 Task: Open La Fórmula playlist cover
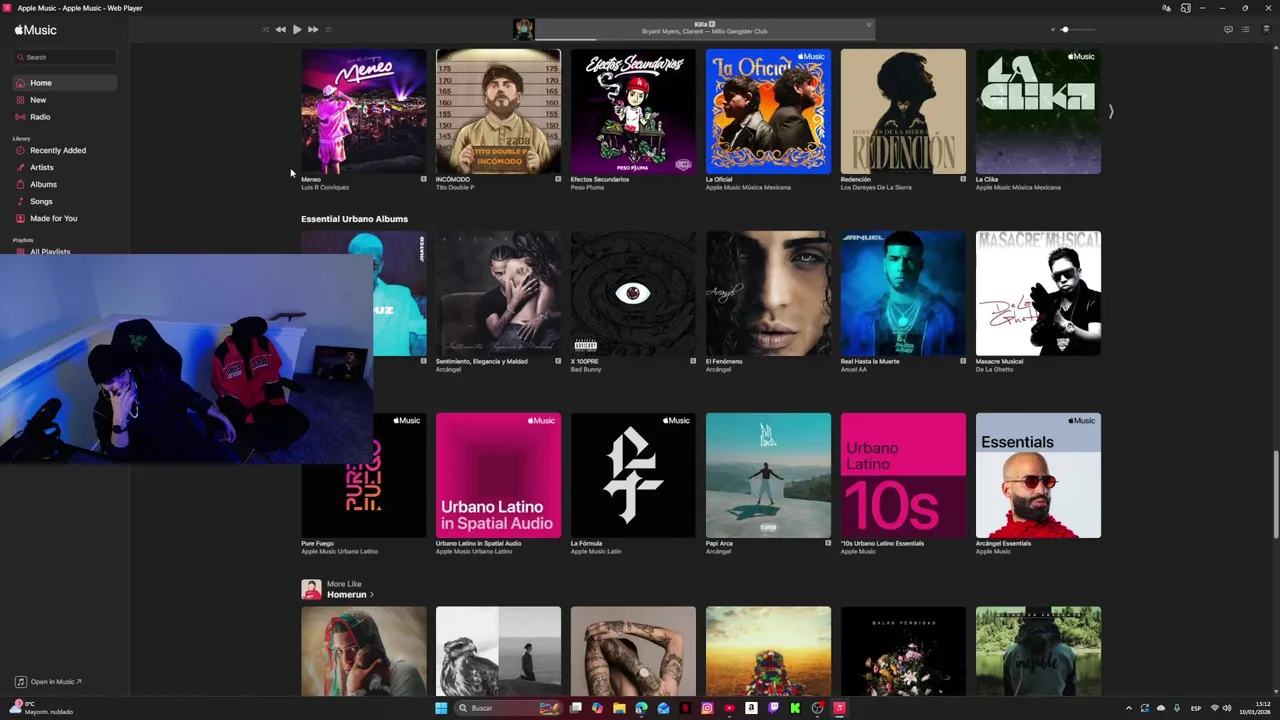tap(633, 475)
